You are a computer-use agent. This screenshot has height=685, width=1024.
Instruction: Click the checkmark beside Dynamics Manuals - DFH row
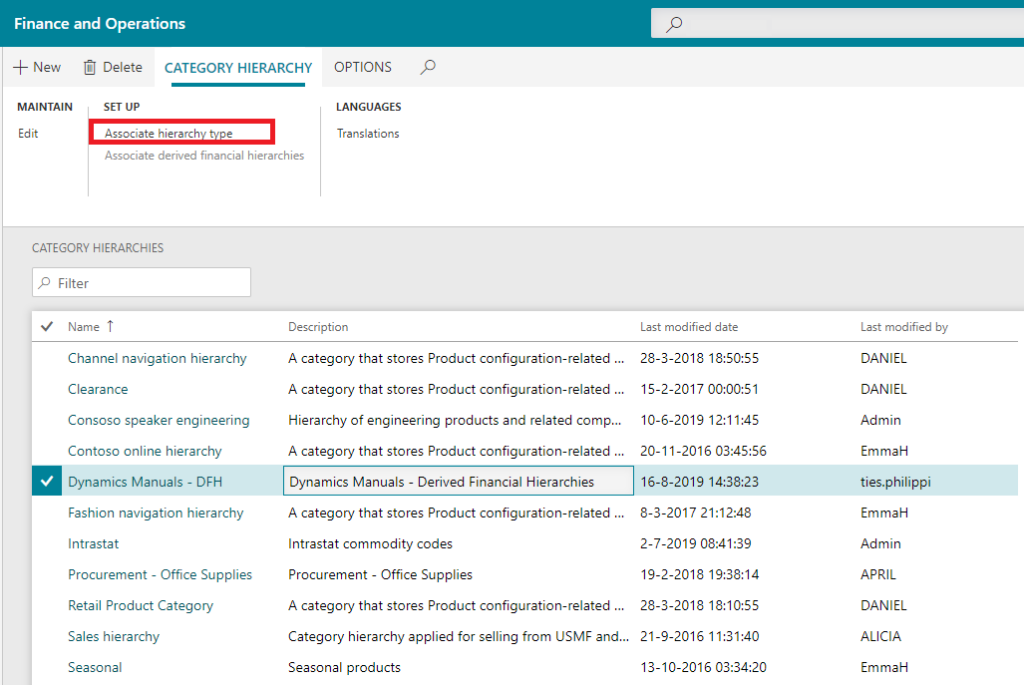point(46,481)
